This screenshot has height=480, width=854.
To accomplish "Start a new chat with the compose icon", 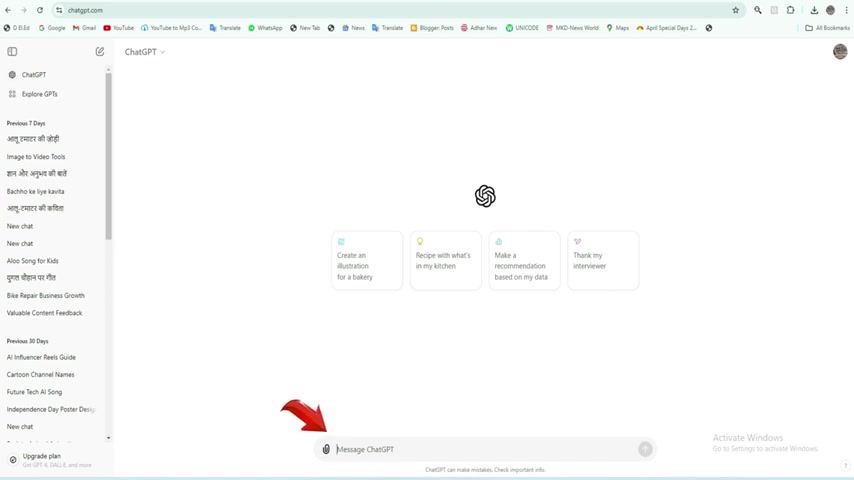I will coord(100,52).
